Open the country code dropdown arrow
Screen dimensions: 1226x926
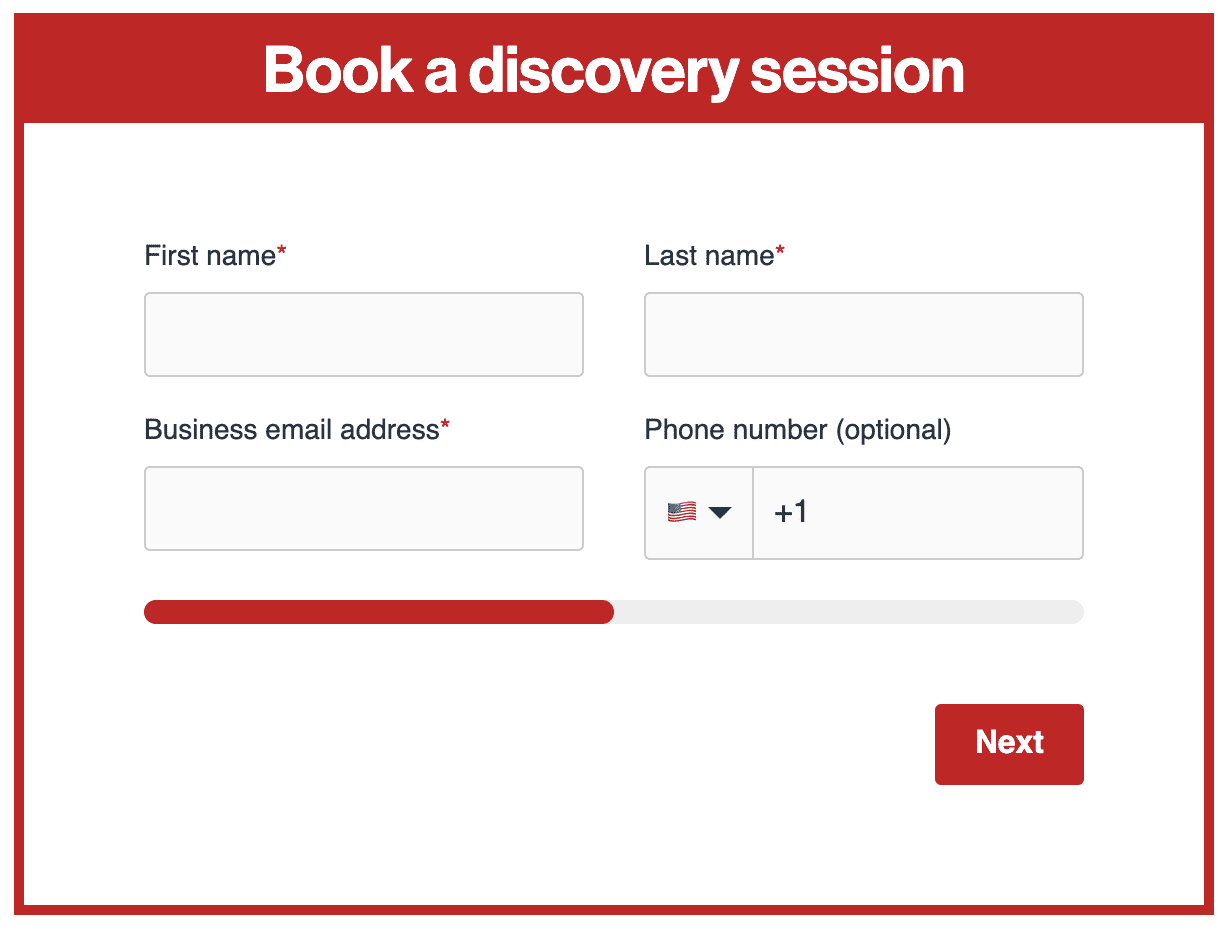click(x=720, y=513)
